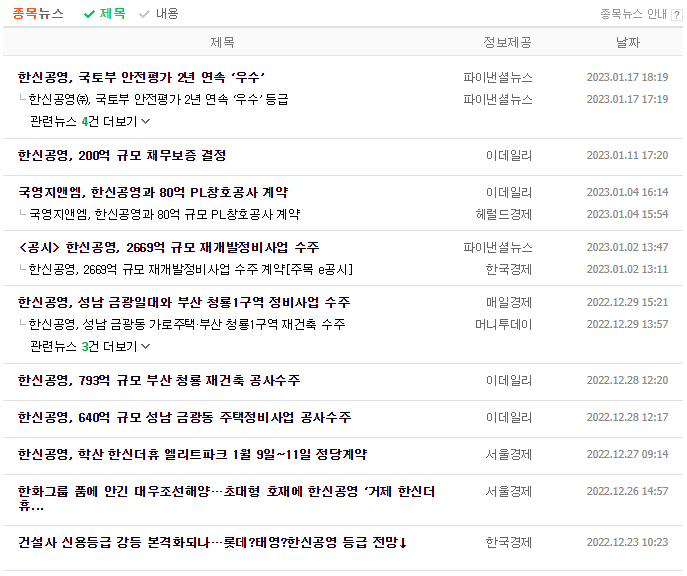Open <공시> 한신공영, 2669억 재개발정비사업 수주
The width and height of the screenshot is (687, 576).
pyautogui.click(x=168, y=247)
